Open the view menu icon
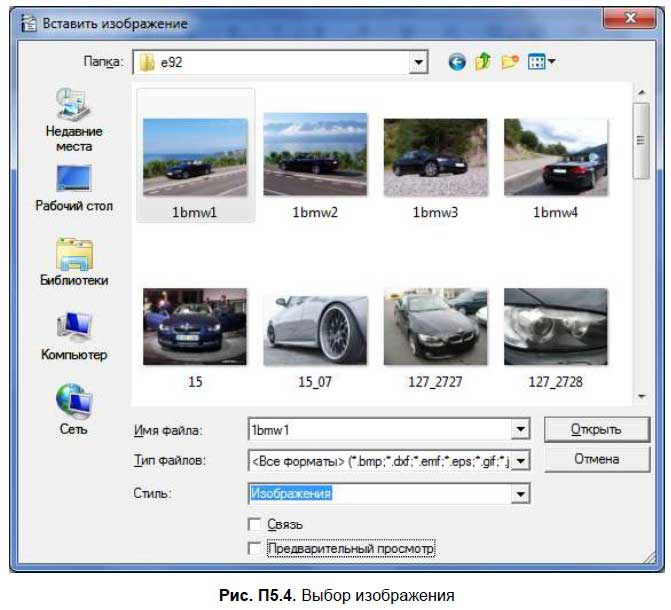This screenshot has height=610, width=671. click(x=541, y=62)
